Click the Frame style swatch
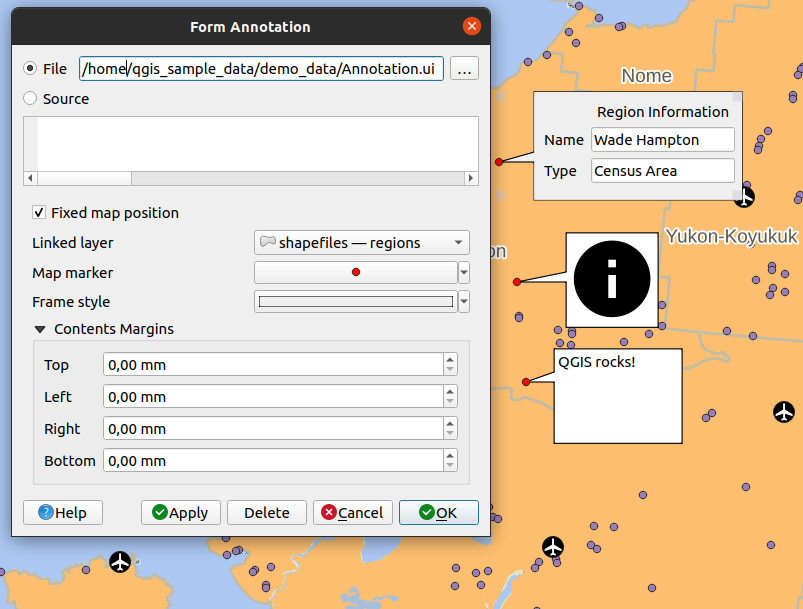This screenshot has height=609, width=803. pyautogui.click(x=355, y=302)
